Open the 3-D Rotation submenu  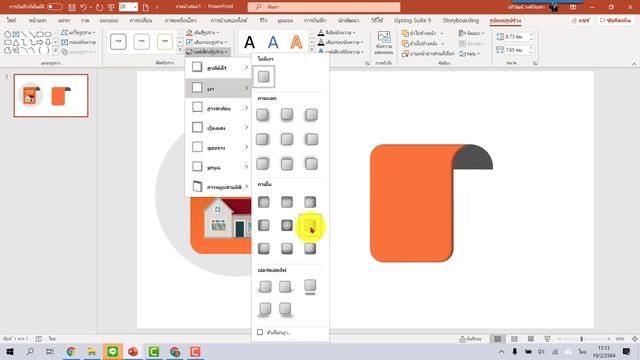coord(218,187)
